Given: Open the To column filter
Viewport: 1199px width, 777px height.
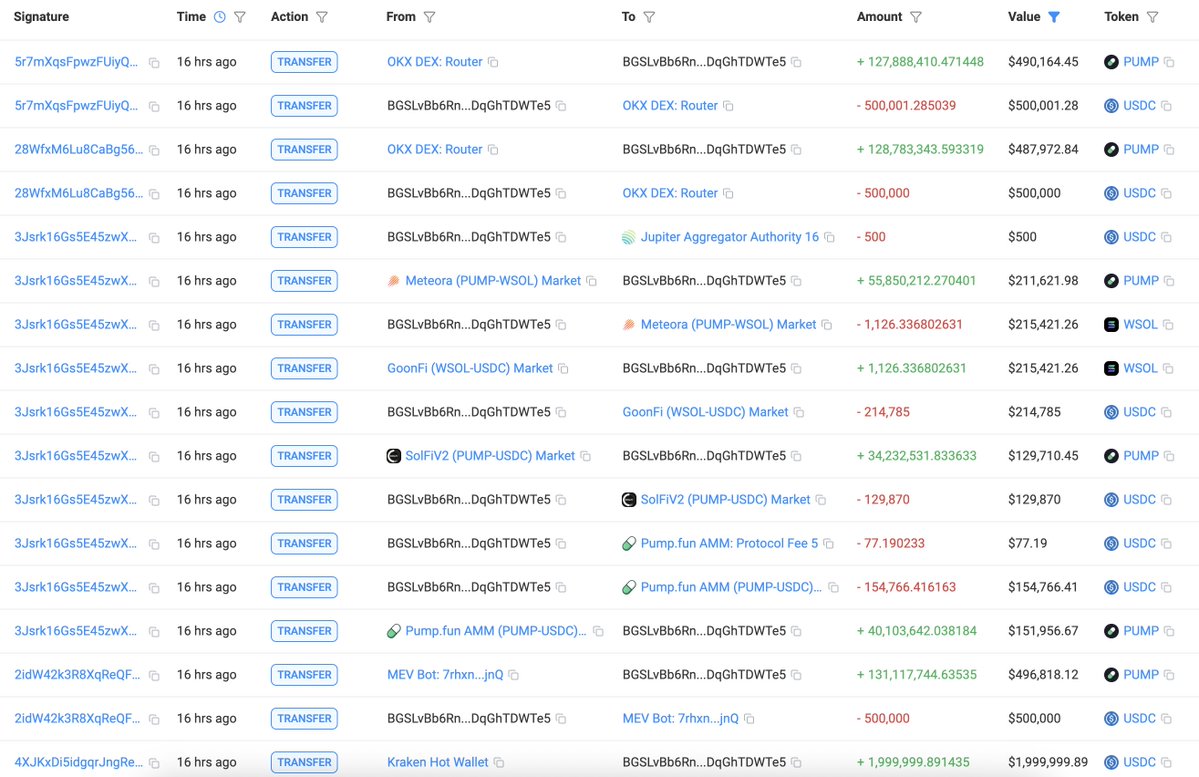Looking at the screenshot, I should (649, 17).
